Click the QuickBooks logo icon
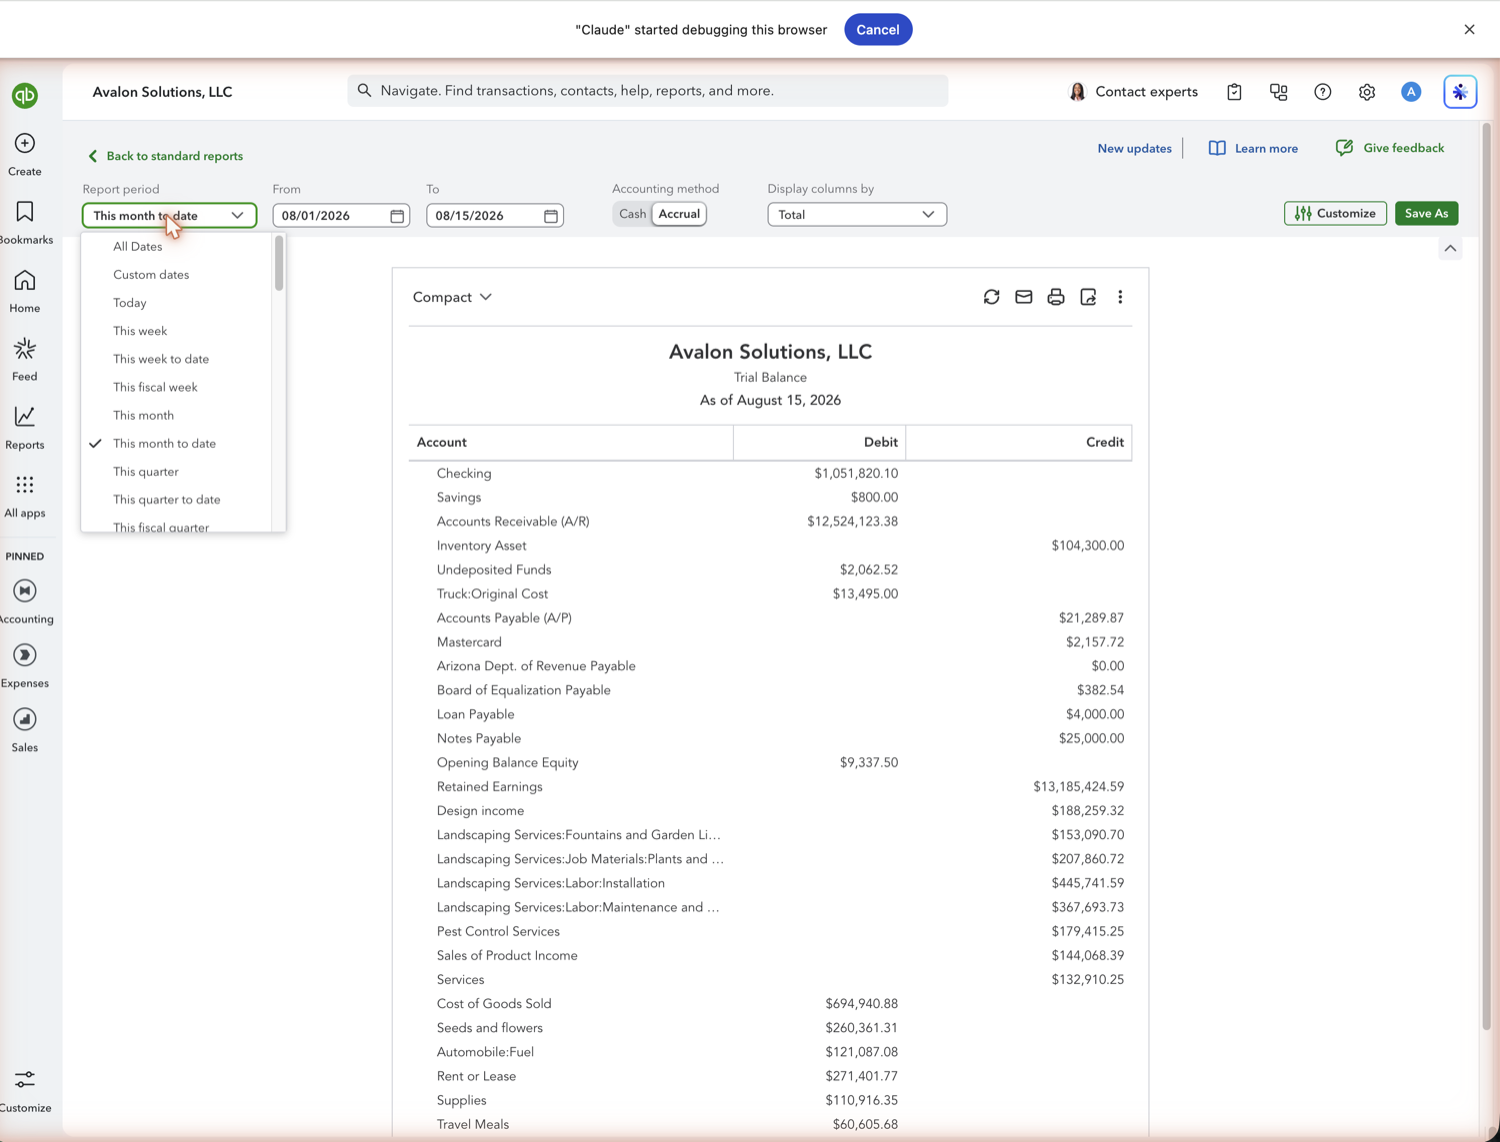This screenshot has height=1142, width=1500. [x=25, y=95]
